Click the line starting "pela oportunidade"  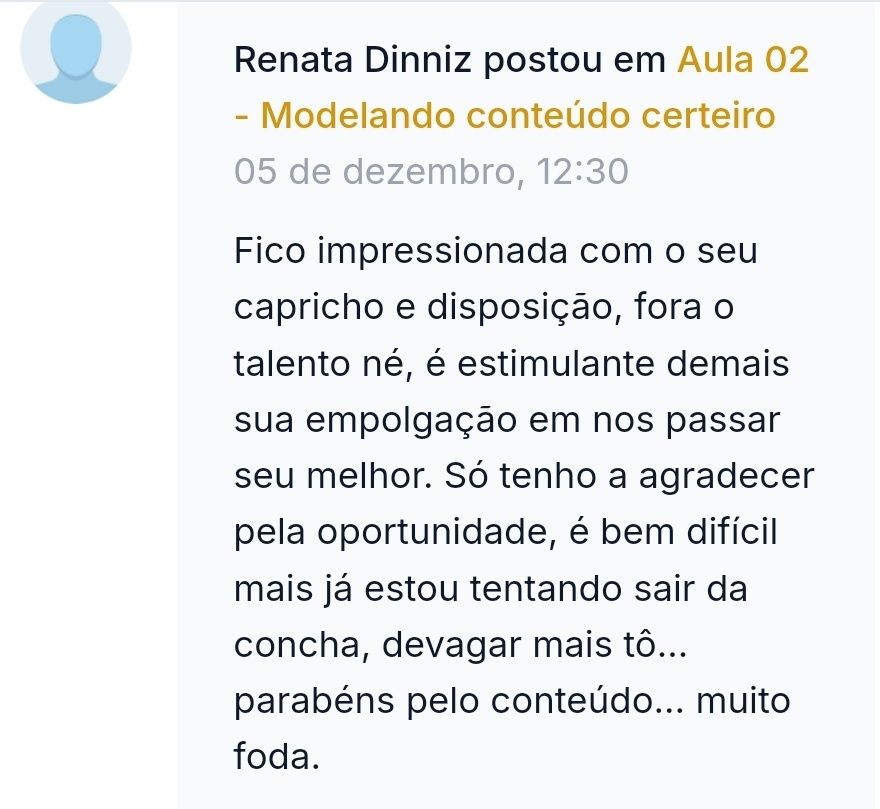(x=505, y=531)
